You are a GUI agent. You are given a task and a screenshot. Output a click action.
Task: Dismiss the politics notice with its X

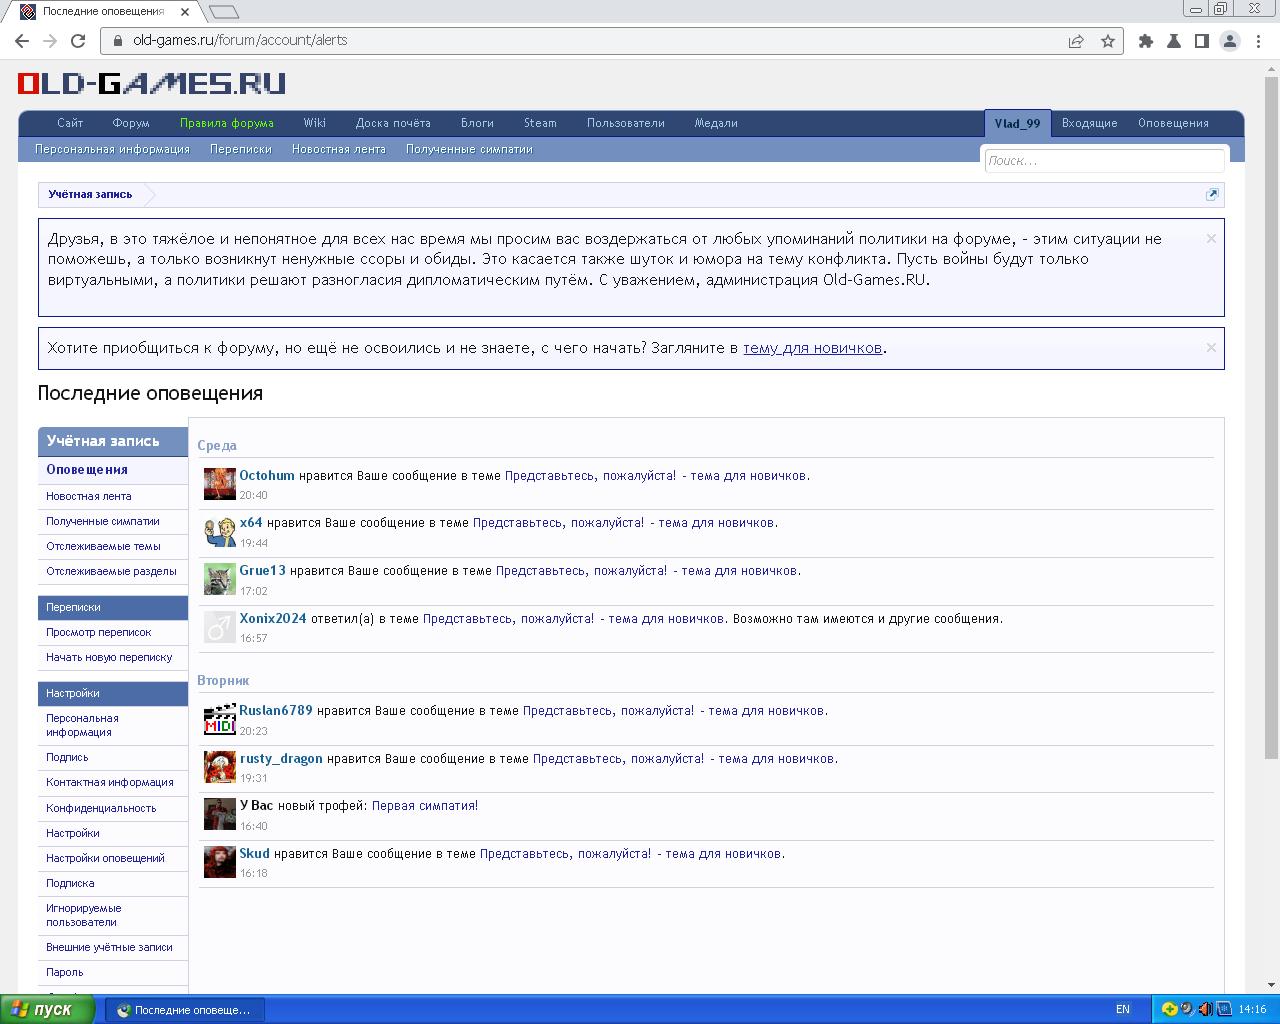coord(1211,238)
